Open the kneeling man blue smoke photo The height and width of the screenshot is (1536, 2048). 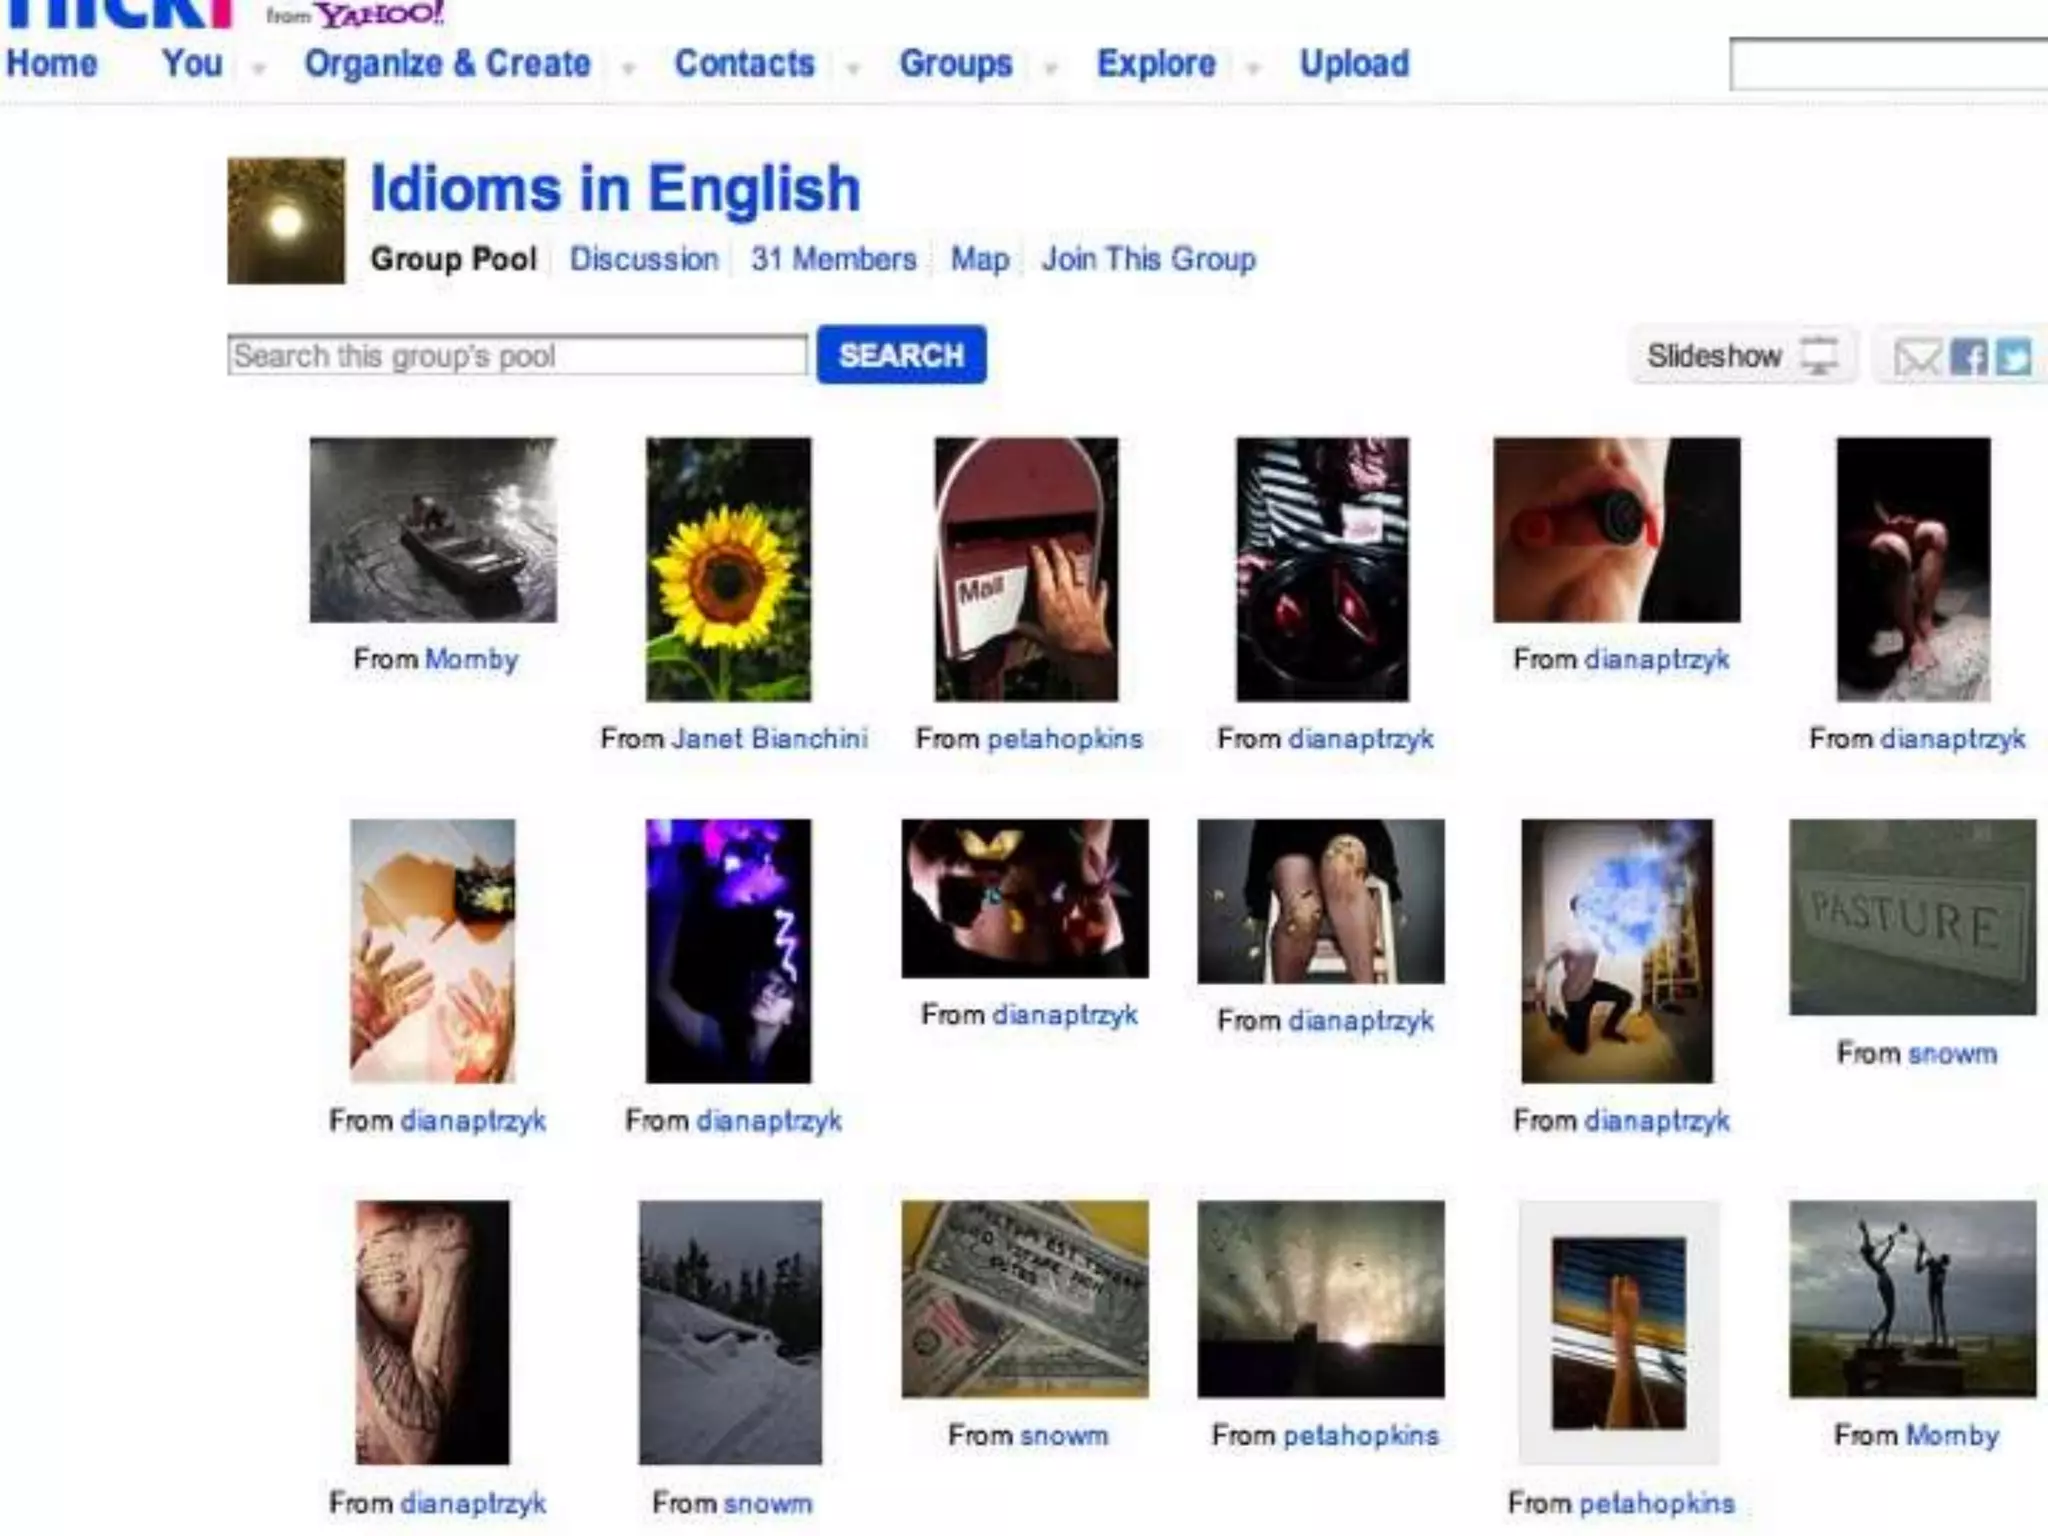[x=1617, y=951]
